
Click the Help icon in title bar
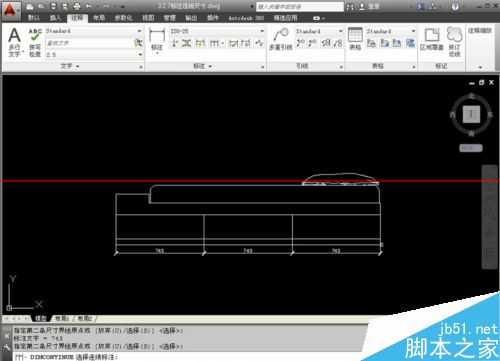coord(455,6)
